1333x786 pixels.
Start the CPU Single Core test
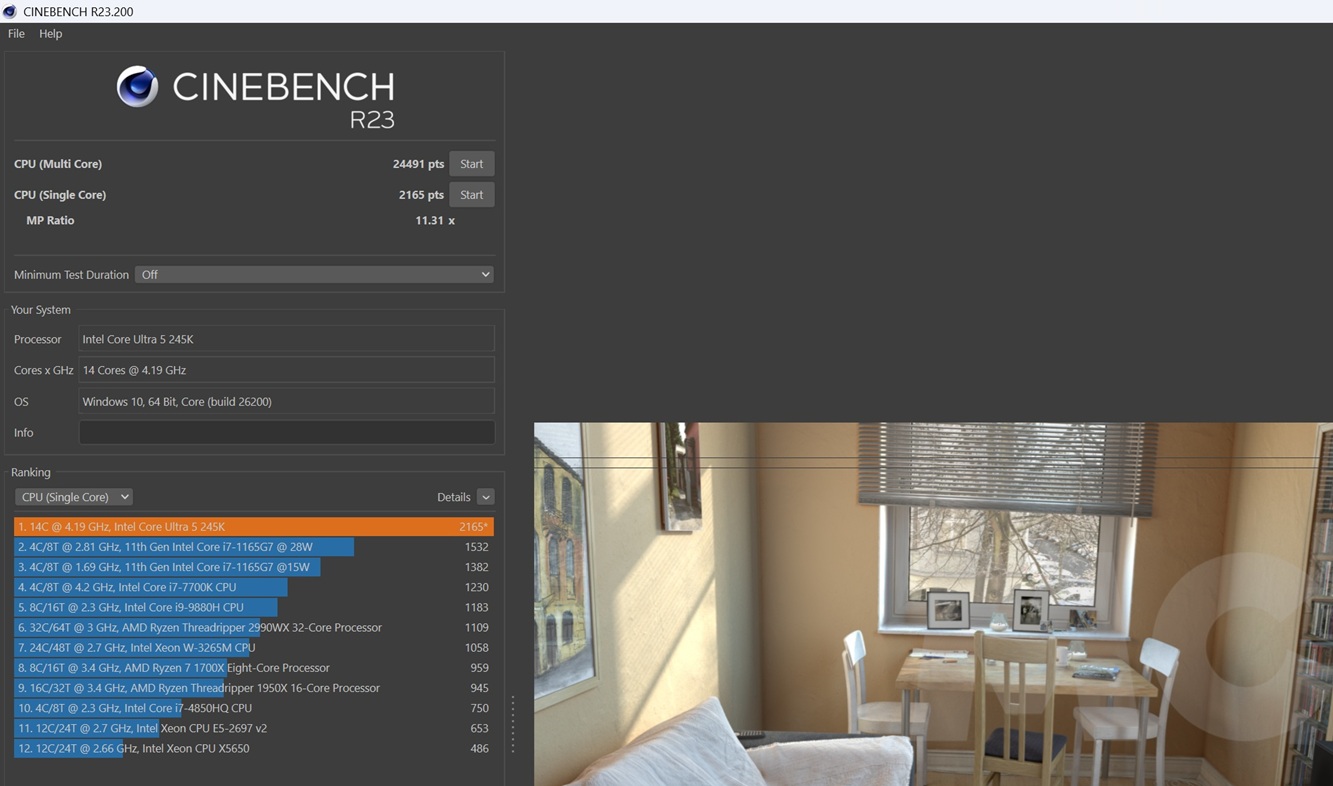pyautogui.click(x=471, y=195)
